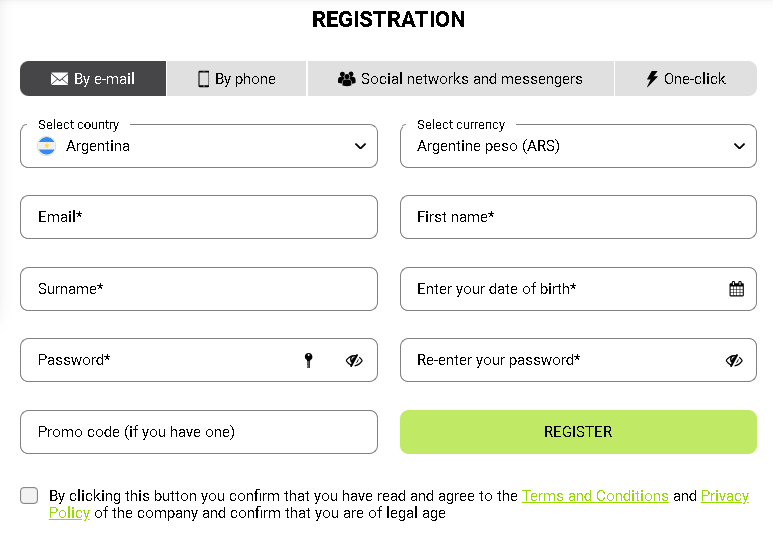
Task: Click the key icon in Password field
Action: pos(309,360)
